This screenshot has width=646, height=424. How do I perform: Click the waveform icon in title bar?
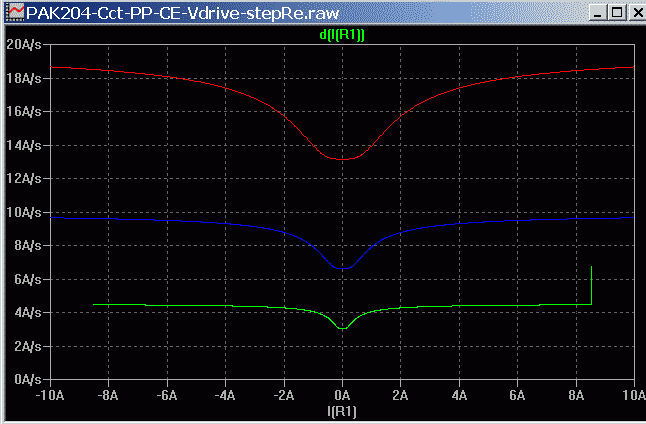pos(16,12)
